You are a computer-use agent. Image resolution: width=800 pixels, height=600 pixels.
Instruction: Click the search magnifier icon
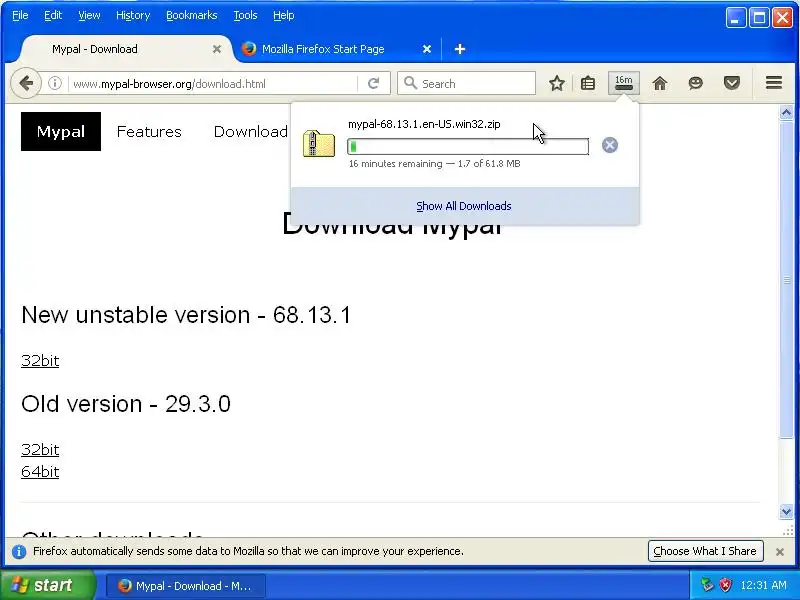[410, 83]
